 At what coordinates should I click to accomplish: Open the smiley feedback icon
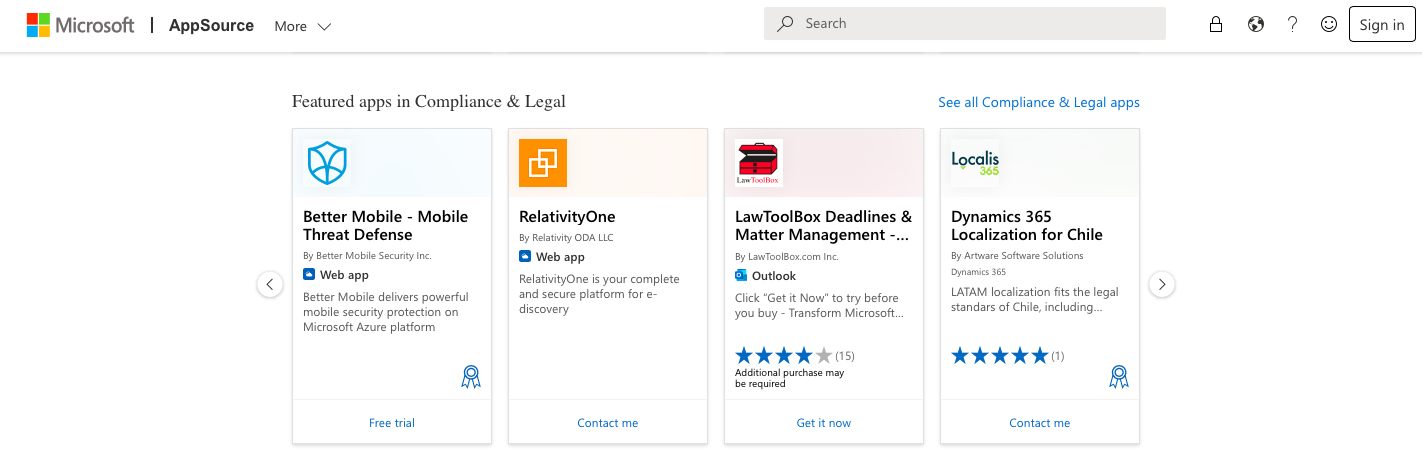(x=1329, y=25)
